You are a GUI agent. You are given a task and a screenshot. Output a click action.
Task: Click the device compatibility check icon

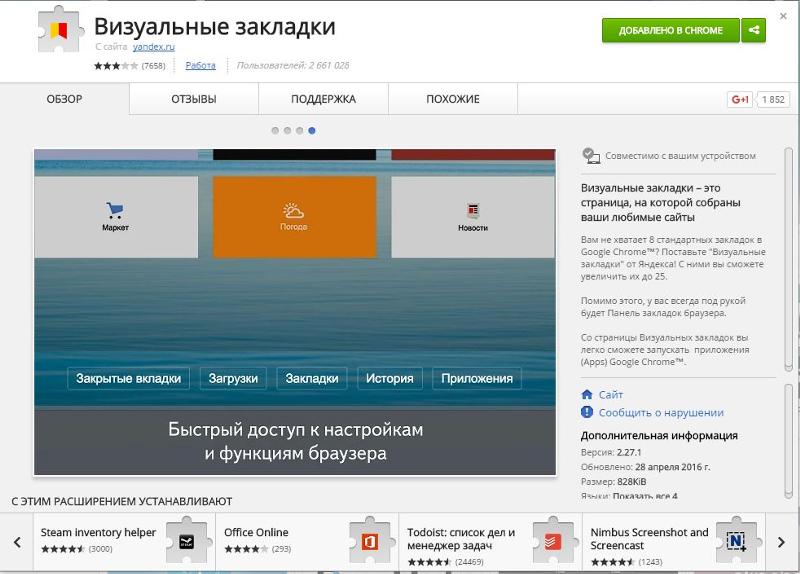pyautogui.click(x=591, y=156)
